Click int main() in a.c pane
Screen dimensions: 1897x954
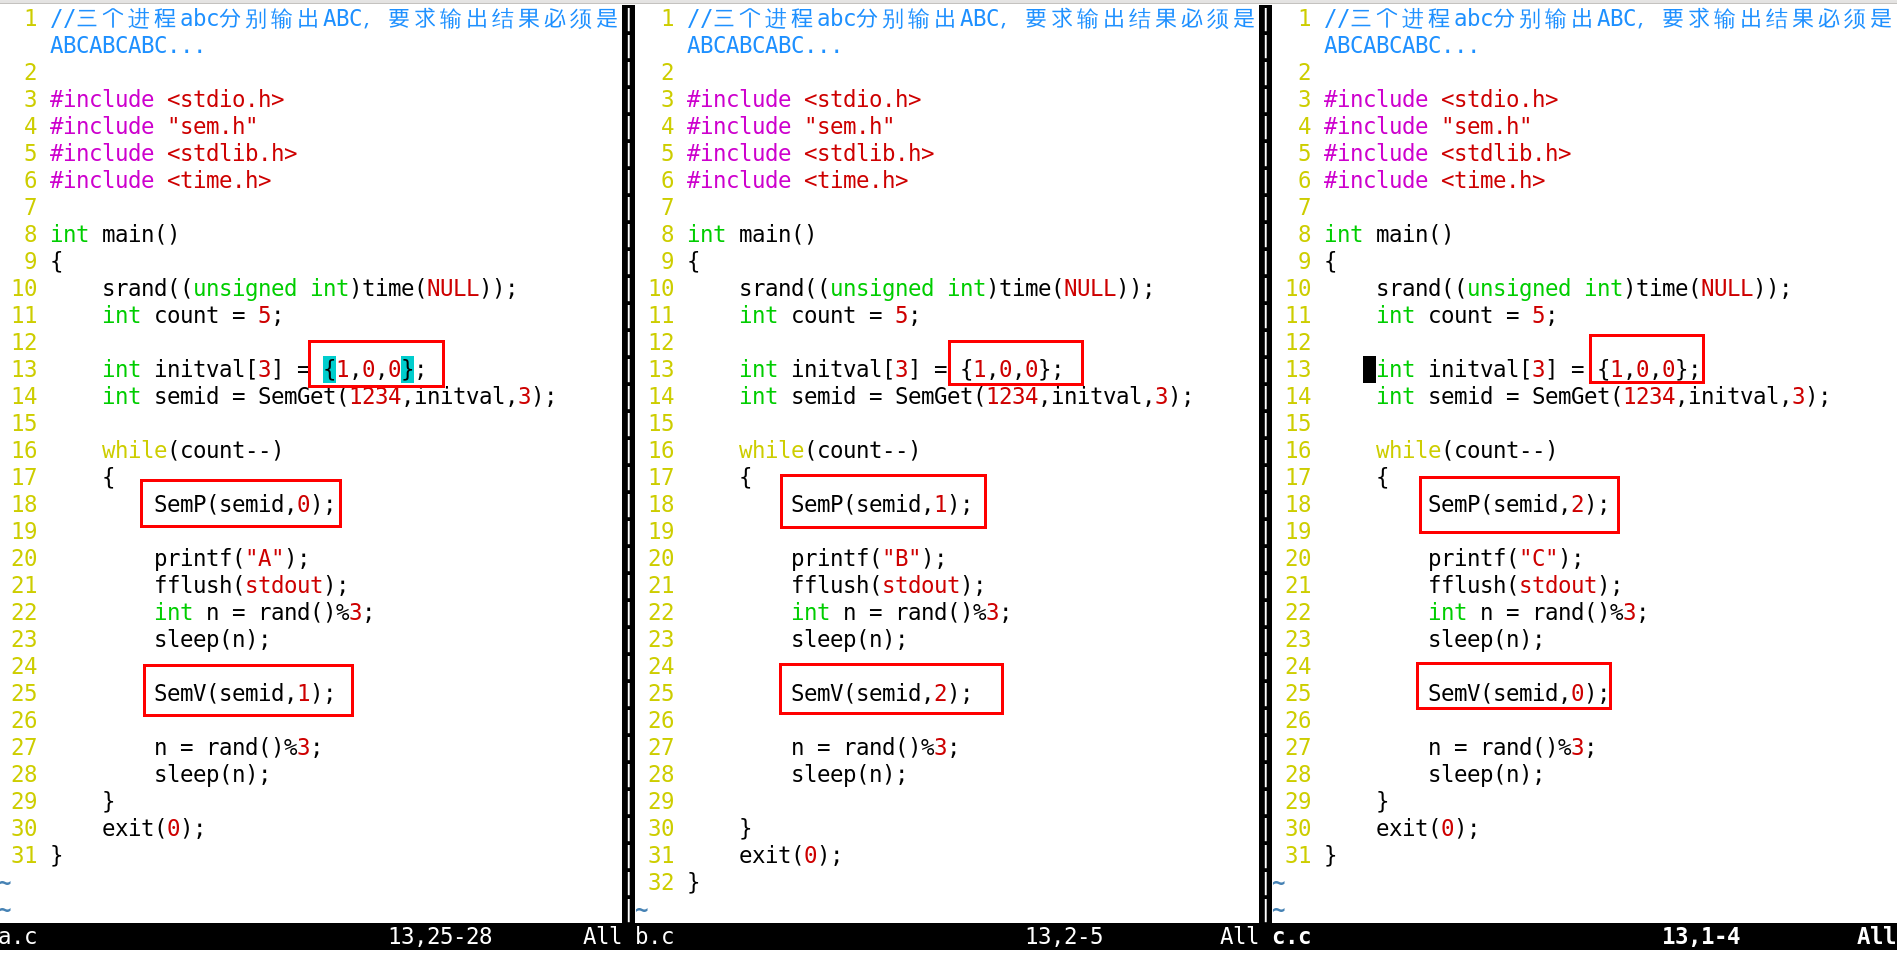pos(114,234)
